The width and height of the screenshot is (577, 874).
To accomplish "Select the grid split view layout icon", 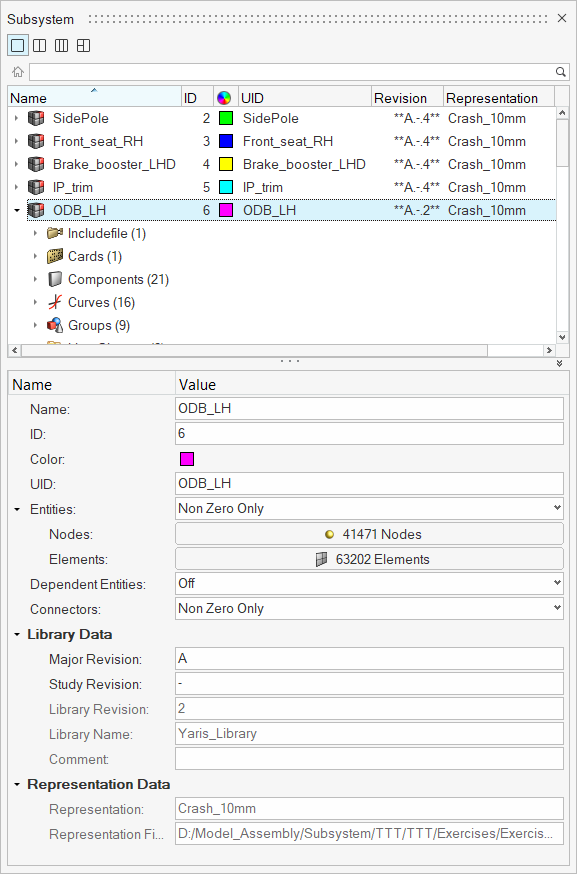I will pos(83,46).
